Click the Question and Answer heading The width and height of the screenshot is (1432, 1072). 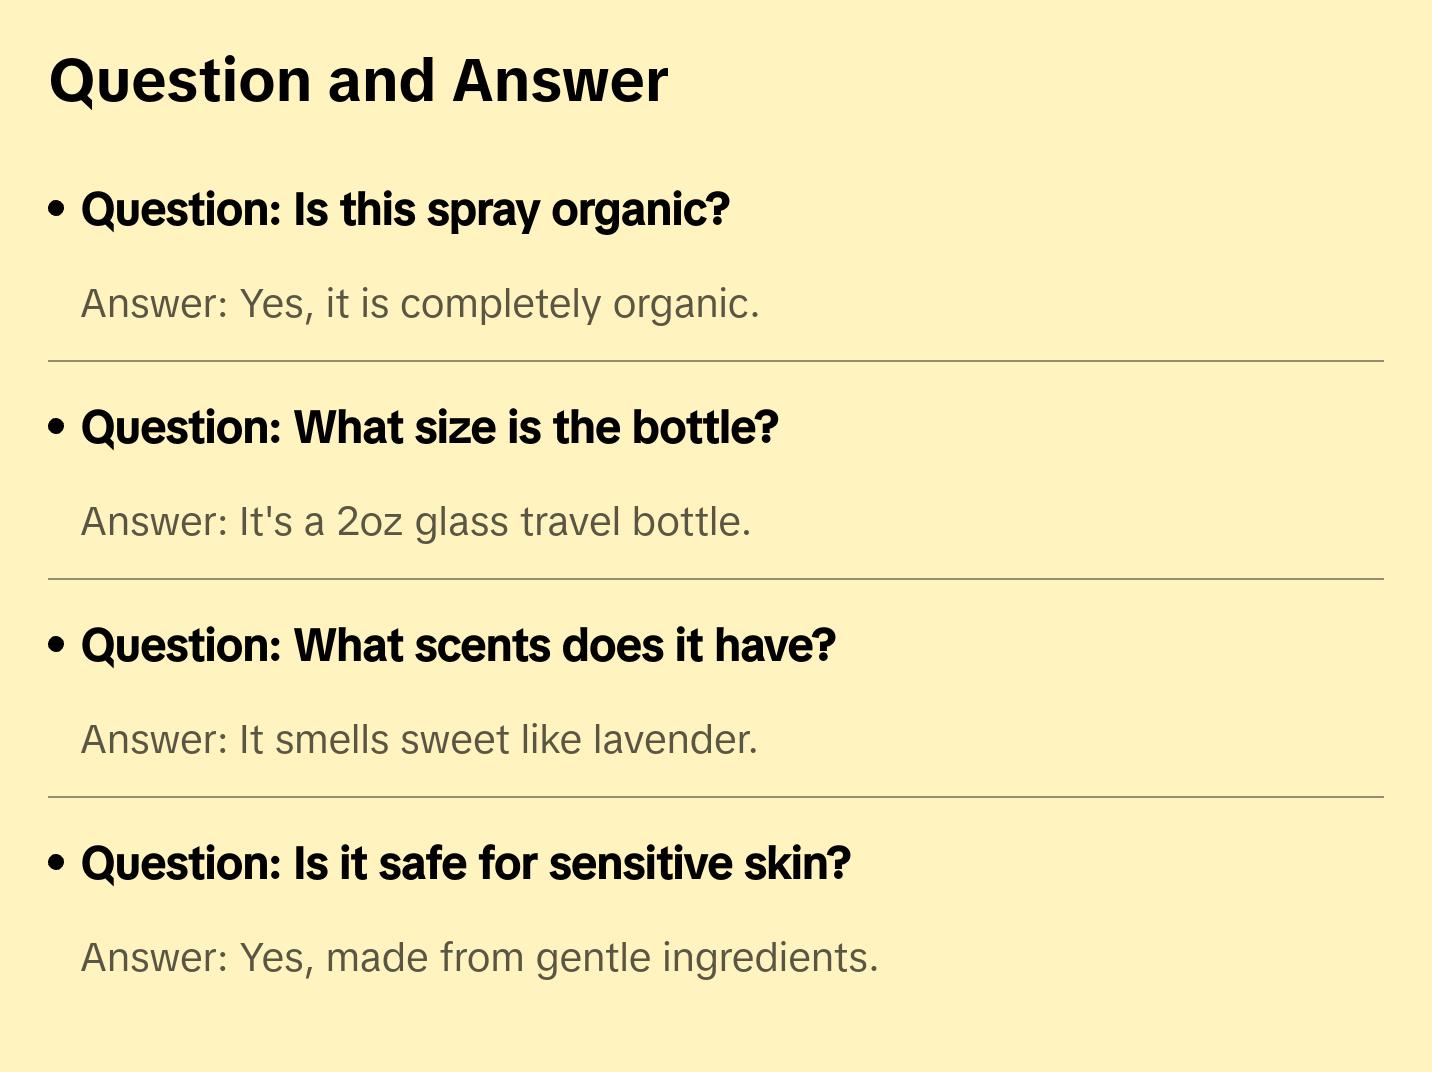point(358,81)
